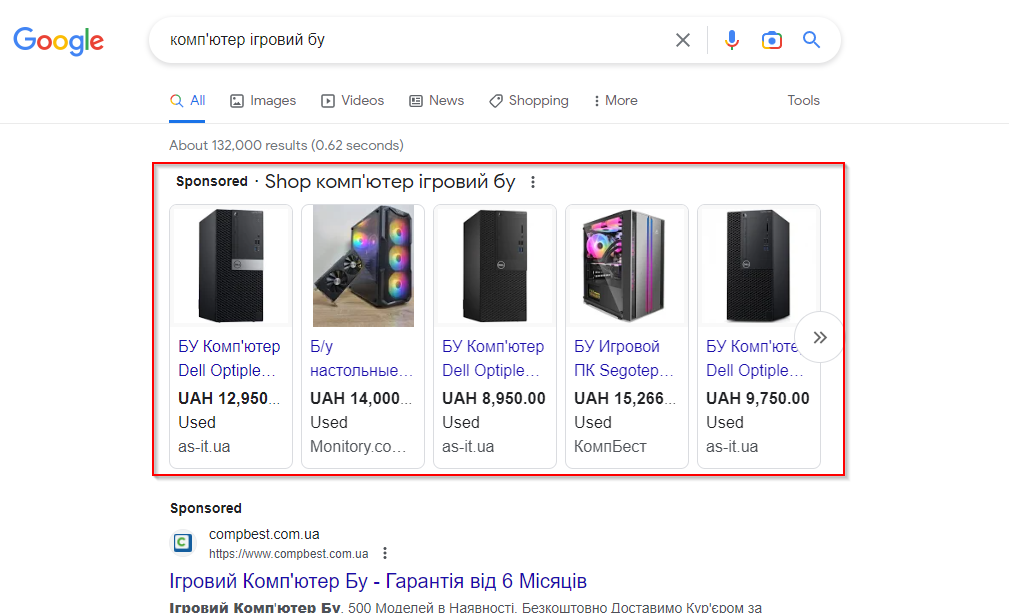Open the Б/у настольные Monitory product link
1009x613 pixels.
pyautogui.click(x=361, y=358)
